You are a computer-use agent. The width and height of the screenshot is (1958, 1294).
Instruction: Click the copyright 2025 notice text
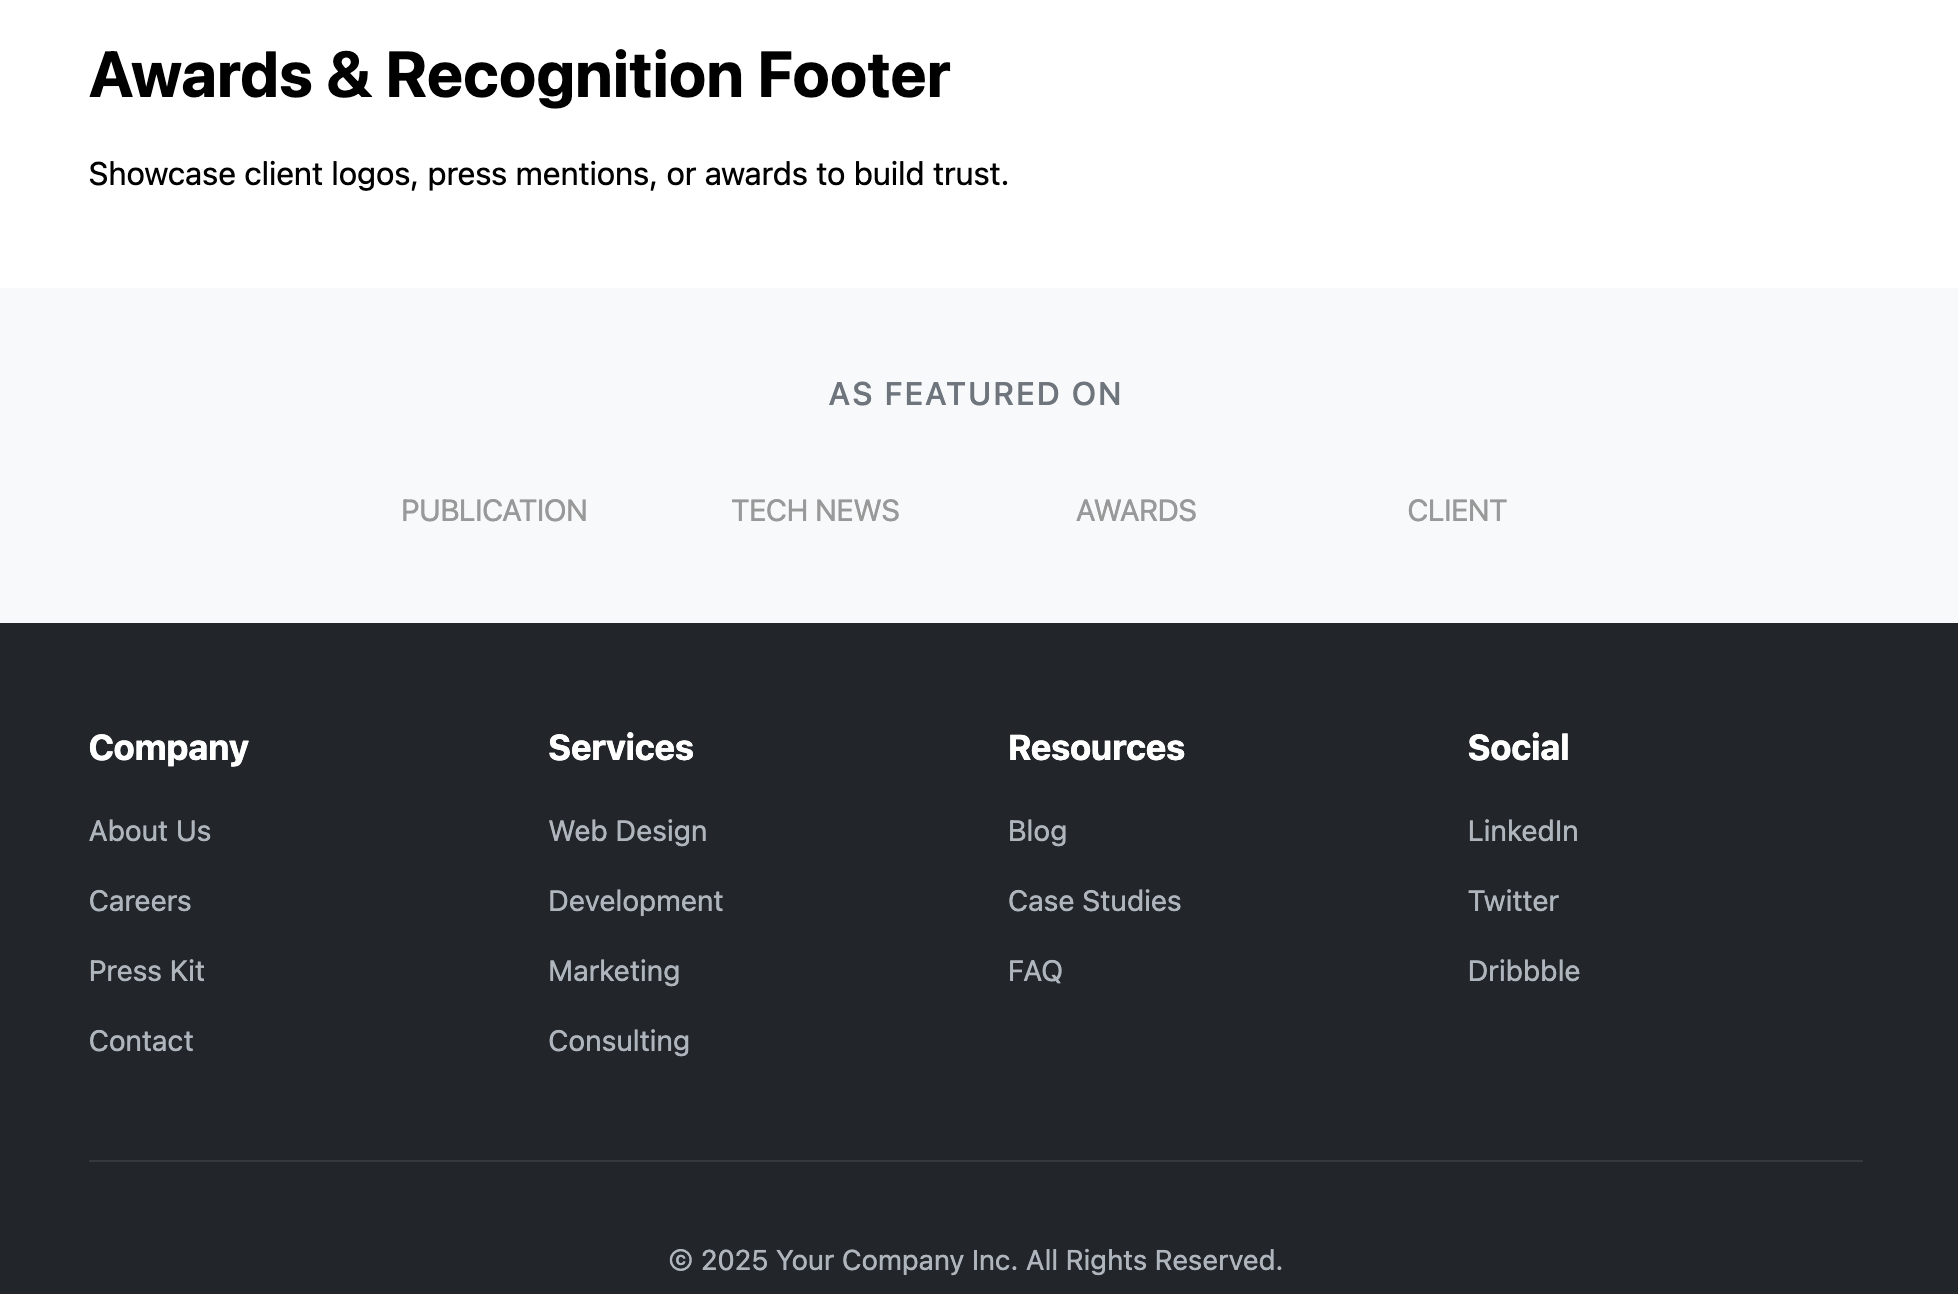pyautogui.click(x=975, y=1260)
